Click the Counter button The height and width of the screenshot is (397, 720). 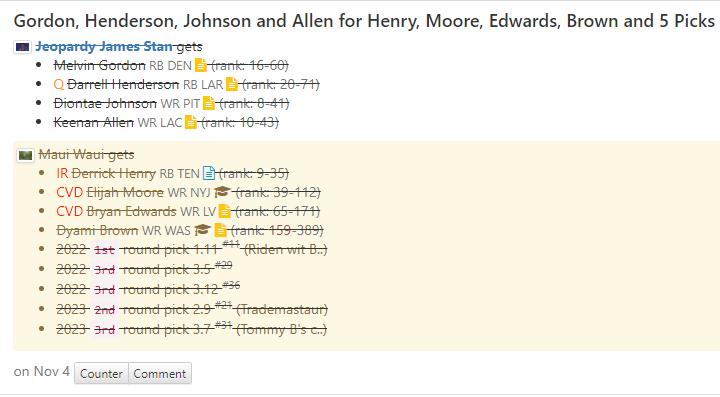coord(101,374)
